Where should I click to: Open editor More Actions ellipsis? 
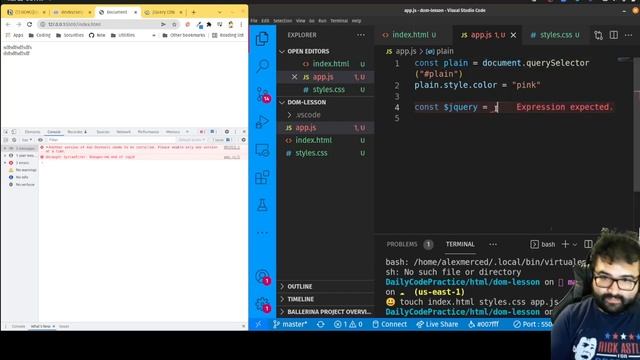pos(629,35)
